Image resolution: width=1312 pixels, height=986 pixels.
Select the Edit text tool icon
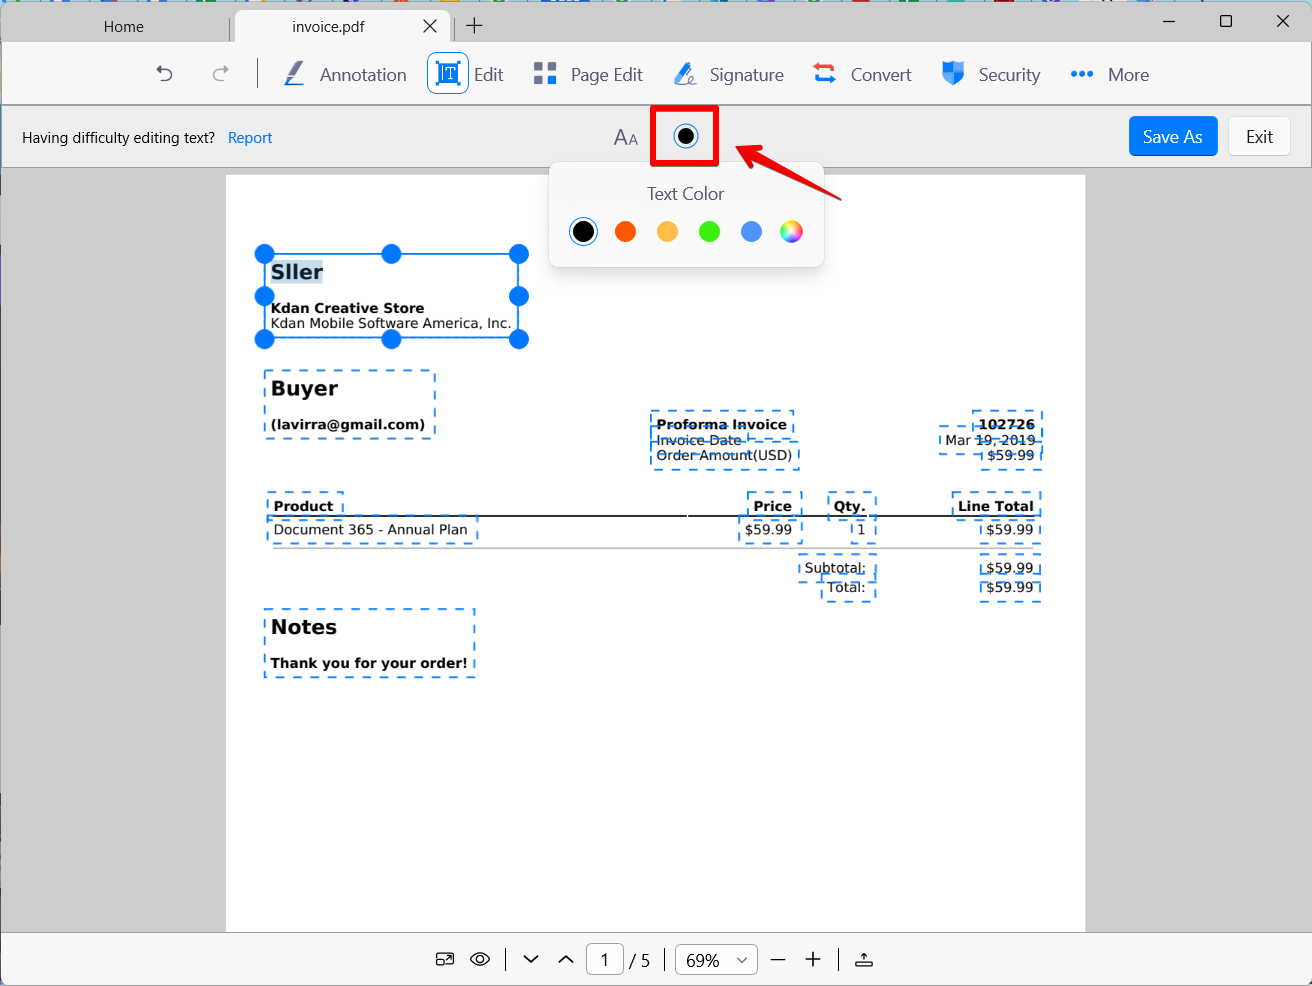pyautogui.click(x=448, y=74)
